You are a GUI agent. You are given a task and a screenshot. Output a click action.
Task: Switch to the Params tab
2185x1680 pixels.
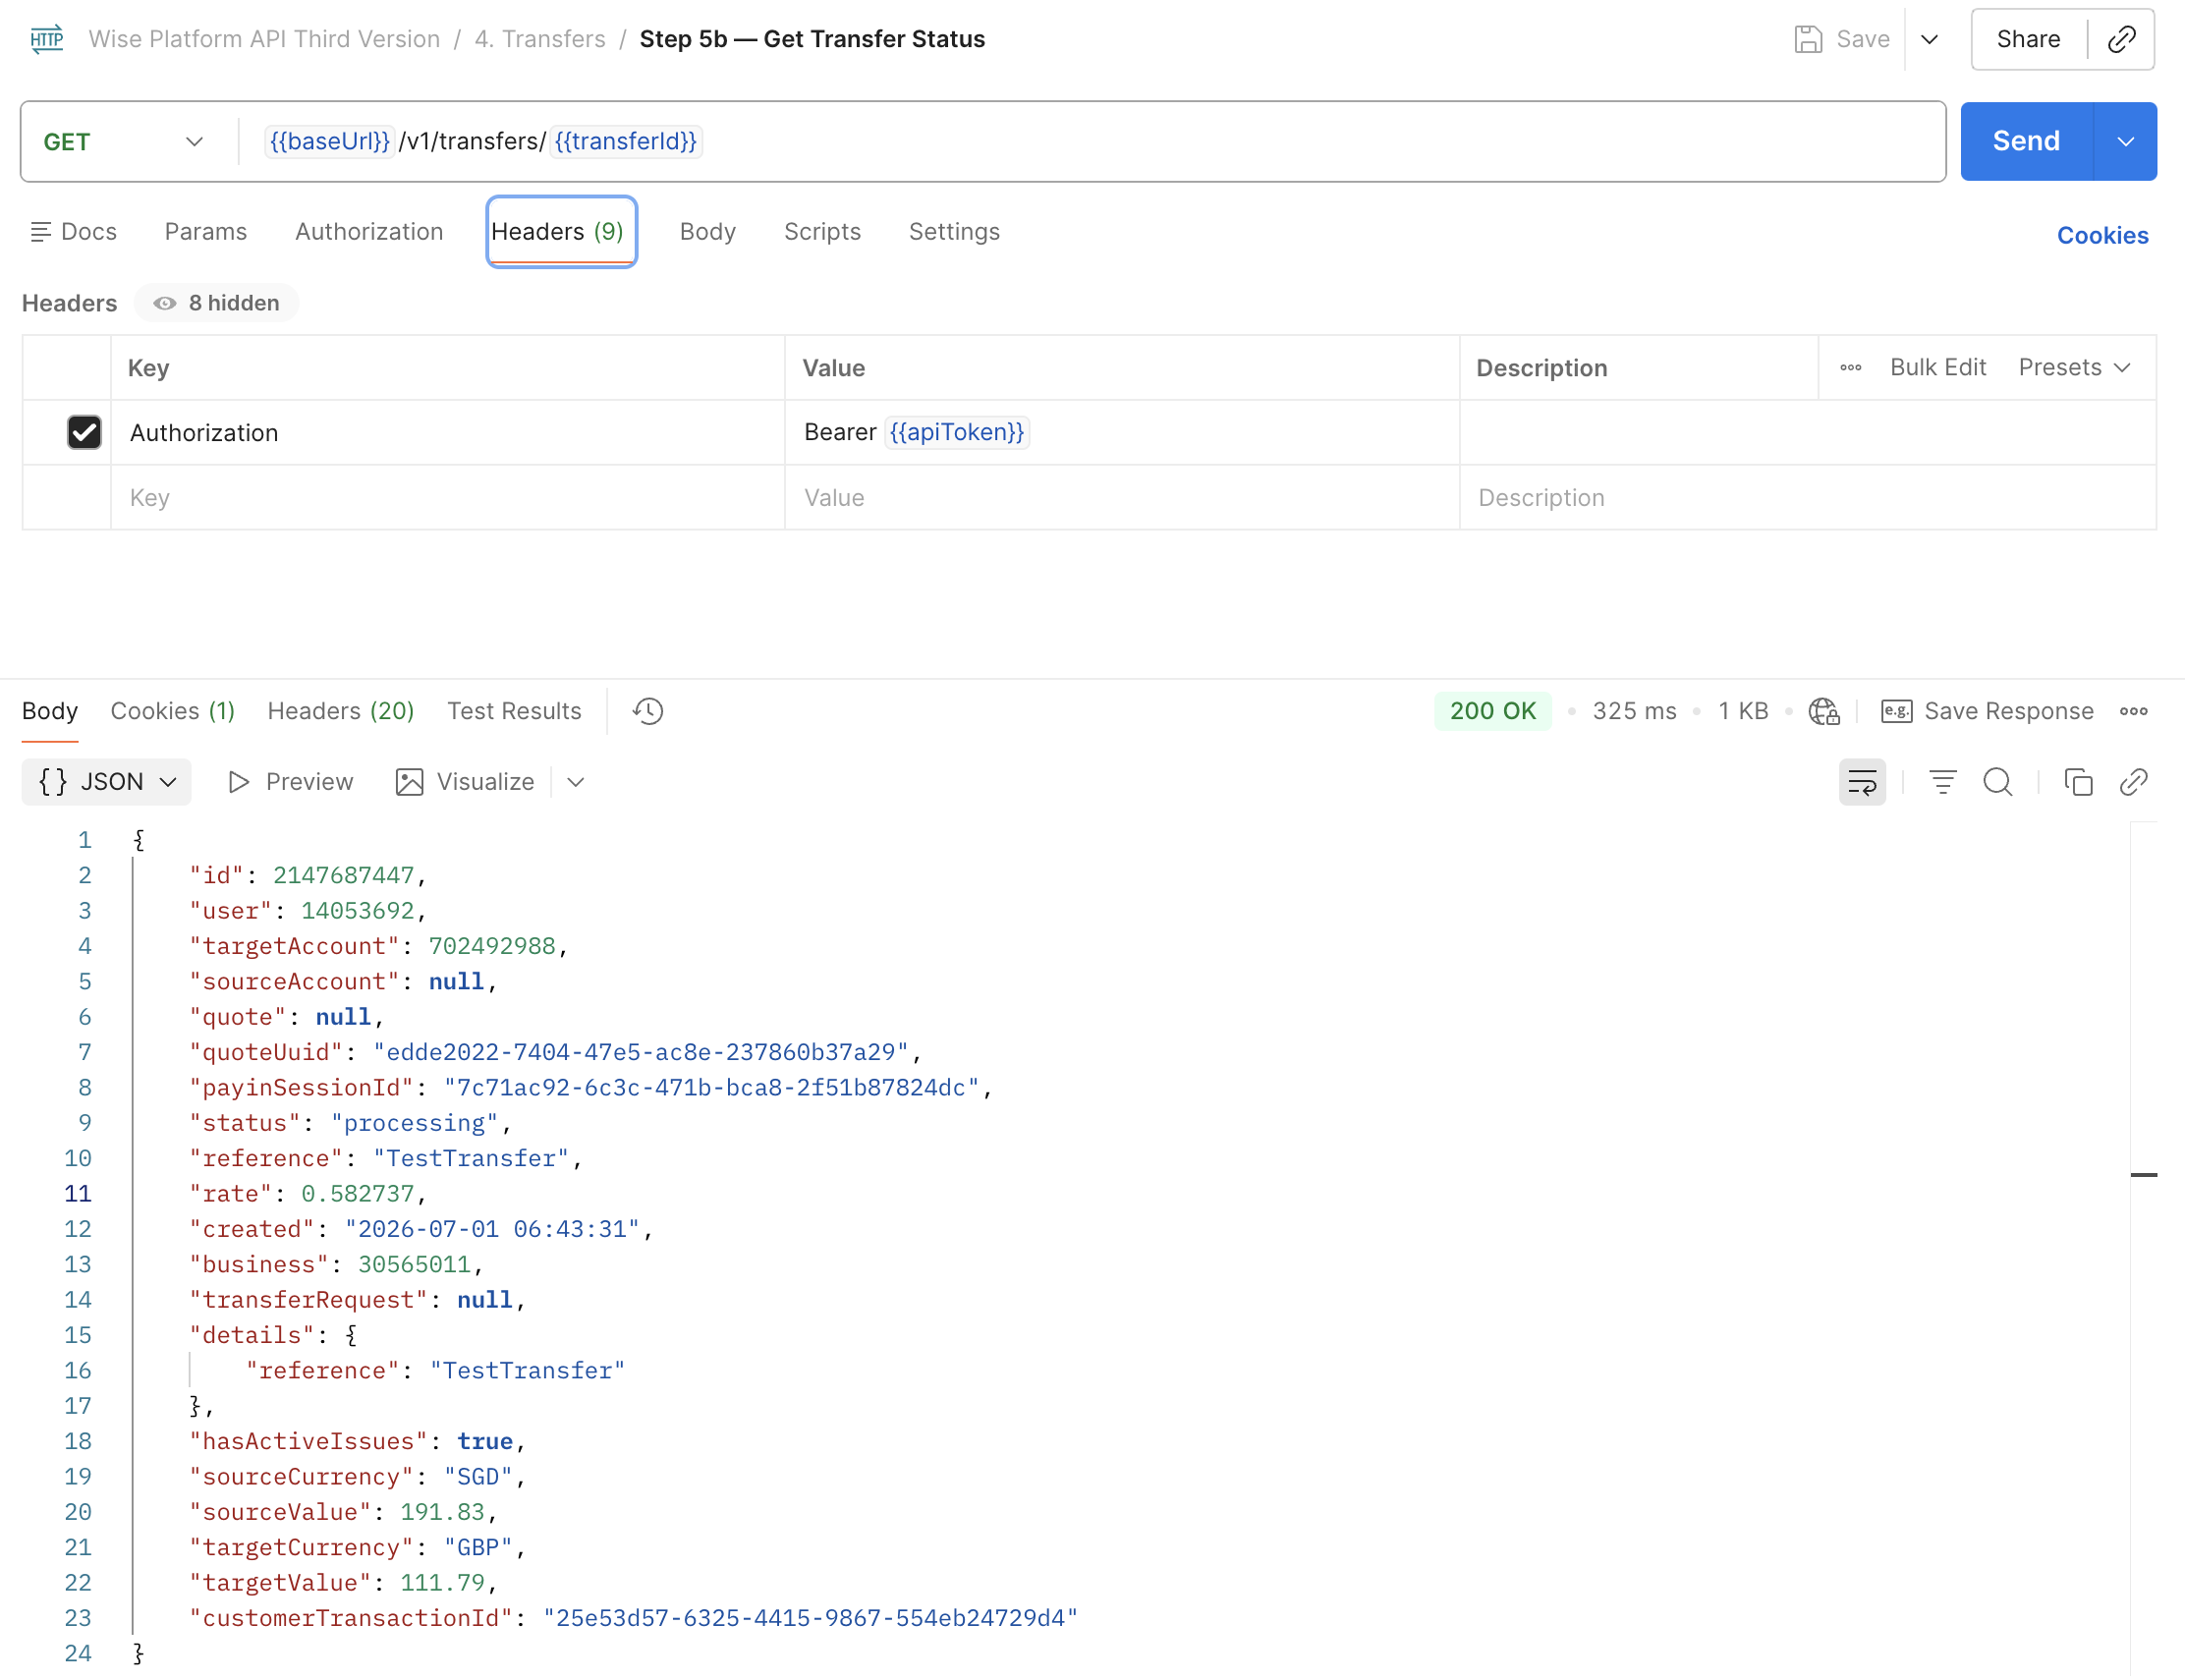click(x=205, y=232)
